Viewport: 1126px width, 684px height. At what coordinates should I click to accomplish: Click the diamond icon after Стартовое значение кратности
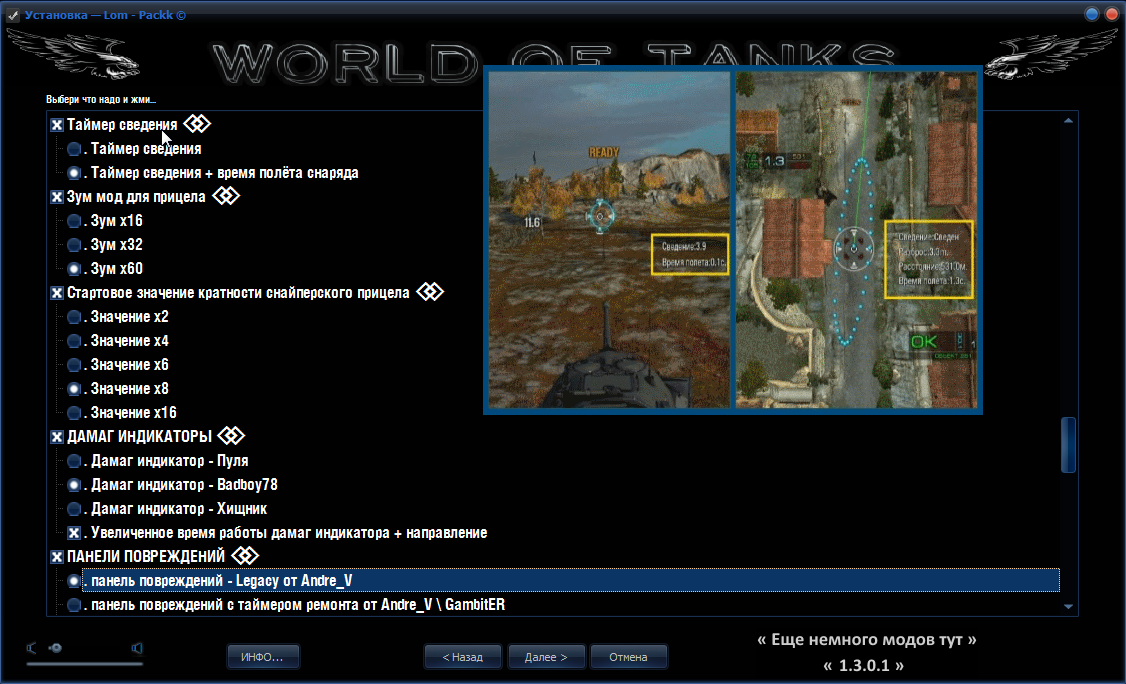coord(430,292)
